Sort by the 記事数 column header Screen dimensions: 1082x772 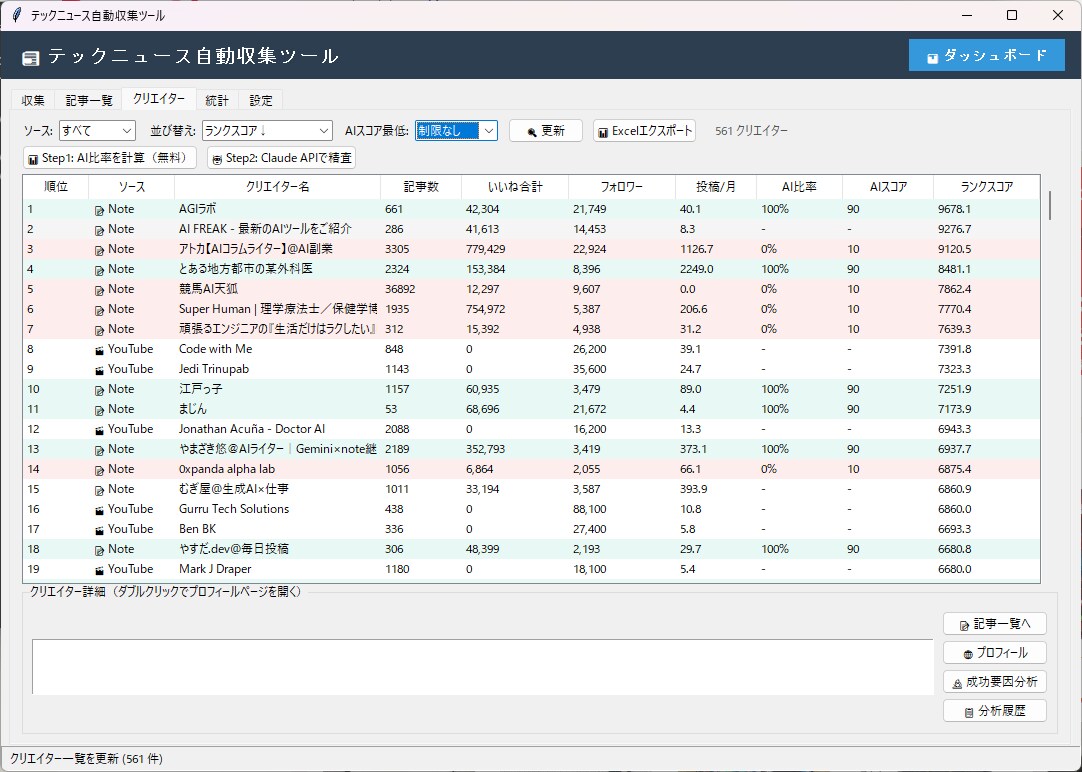421,187
